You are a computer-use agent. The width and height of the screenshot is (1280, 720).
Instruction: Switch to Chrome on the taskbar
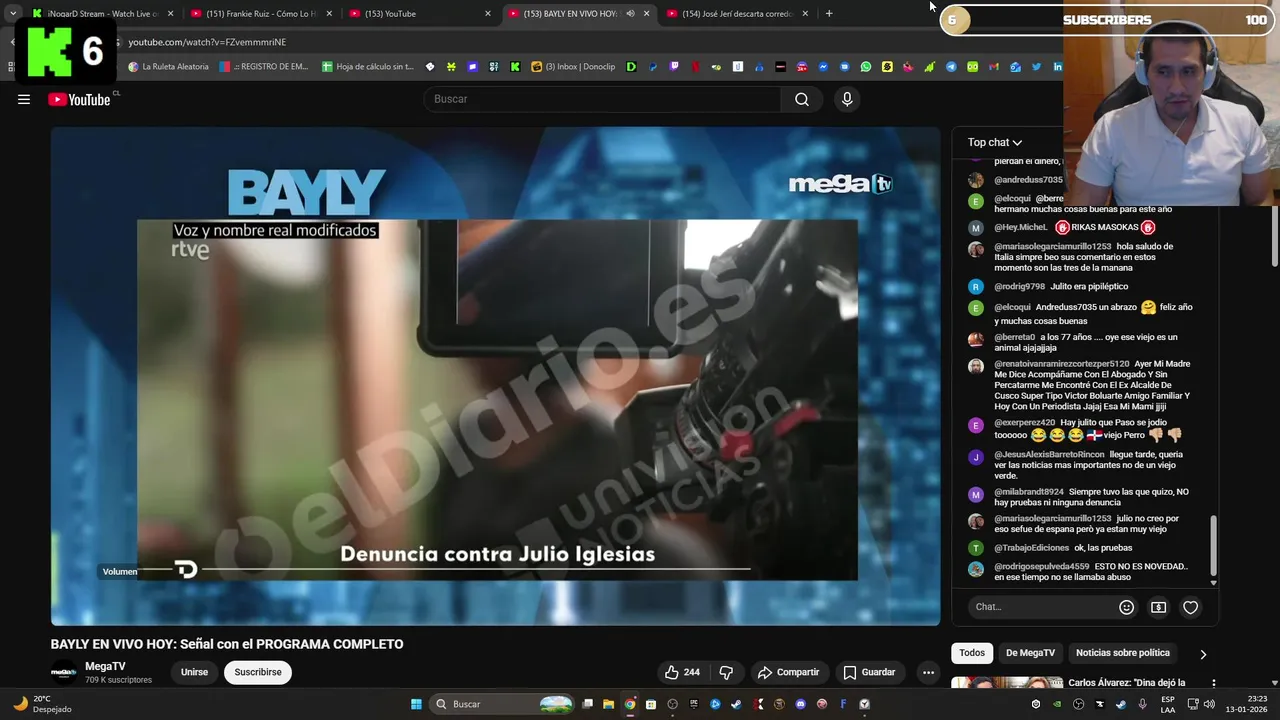629,704
